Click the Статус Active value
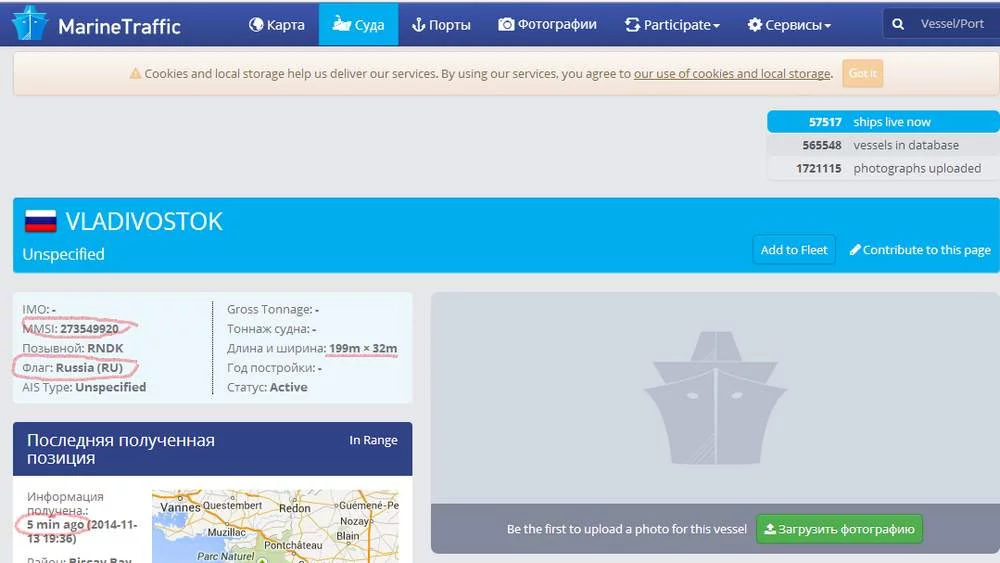1000x563 pixels. point(288,387)
